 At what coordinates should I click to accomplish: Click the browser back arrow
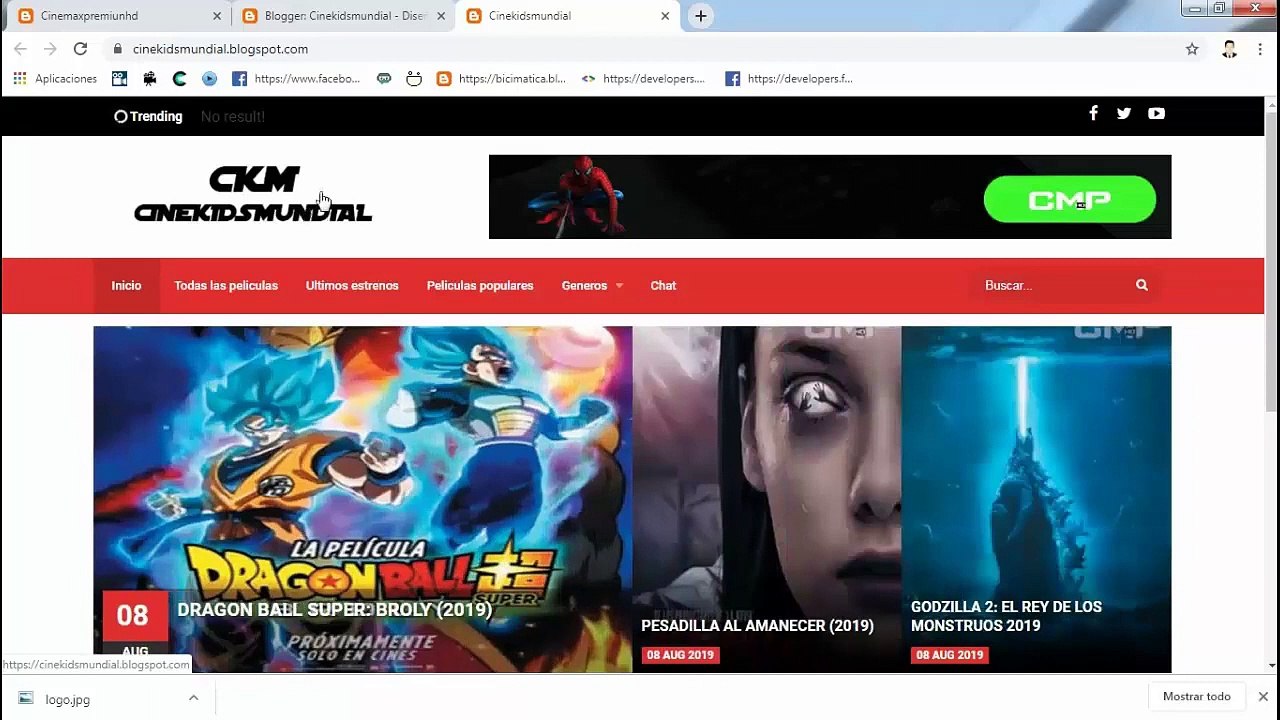pyautogui.click(x=20, y=48)
